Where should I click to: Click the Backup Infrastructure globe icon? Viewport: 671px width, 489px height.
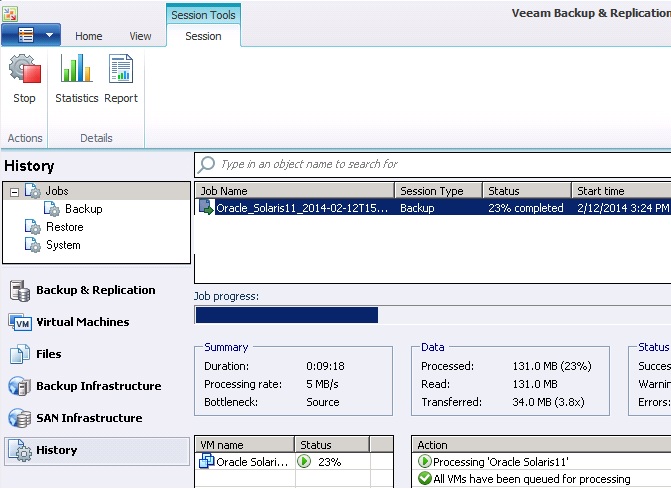19,386
